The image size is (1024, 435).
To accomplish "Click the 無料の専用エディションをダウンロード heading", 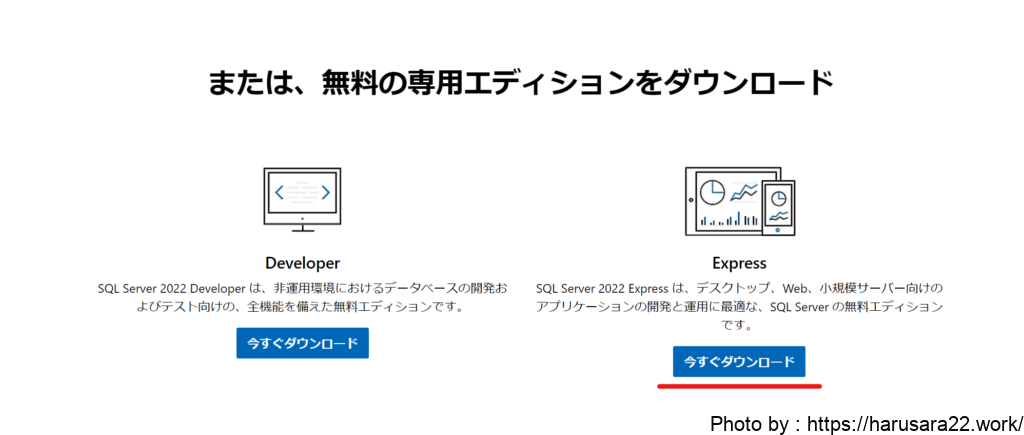I will 520,82.
